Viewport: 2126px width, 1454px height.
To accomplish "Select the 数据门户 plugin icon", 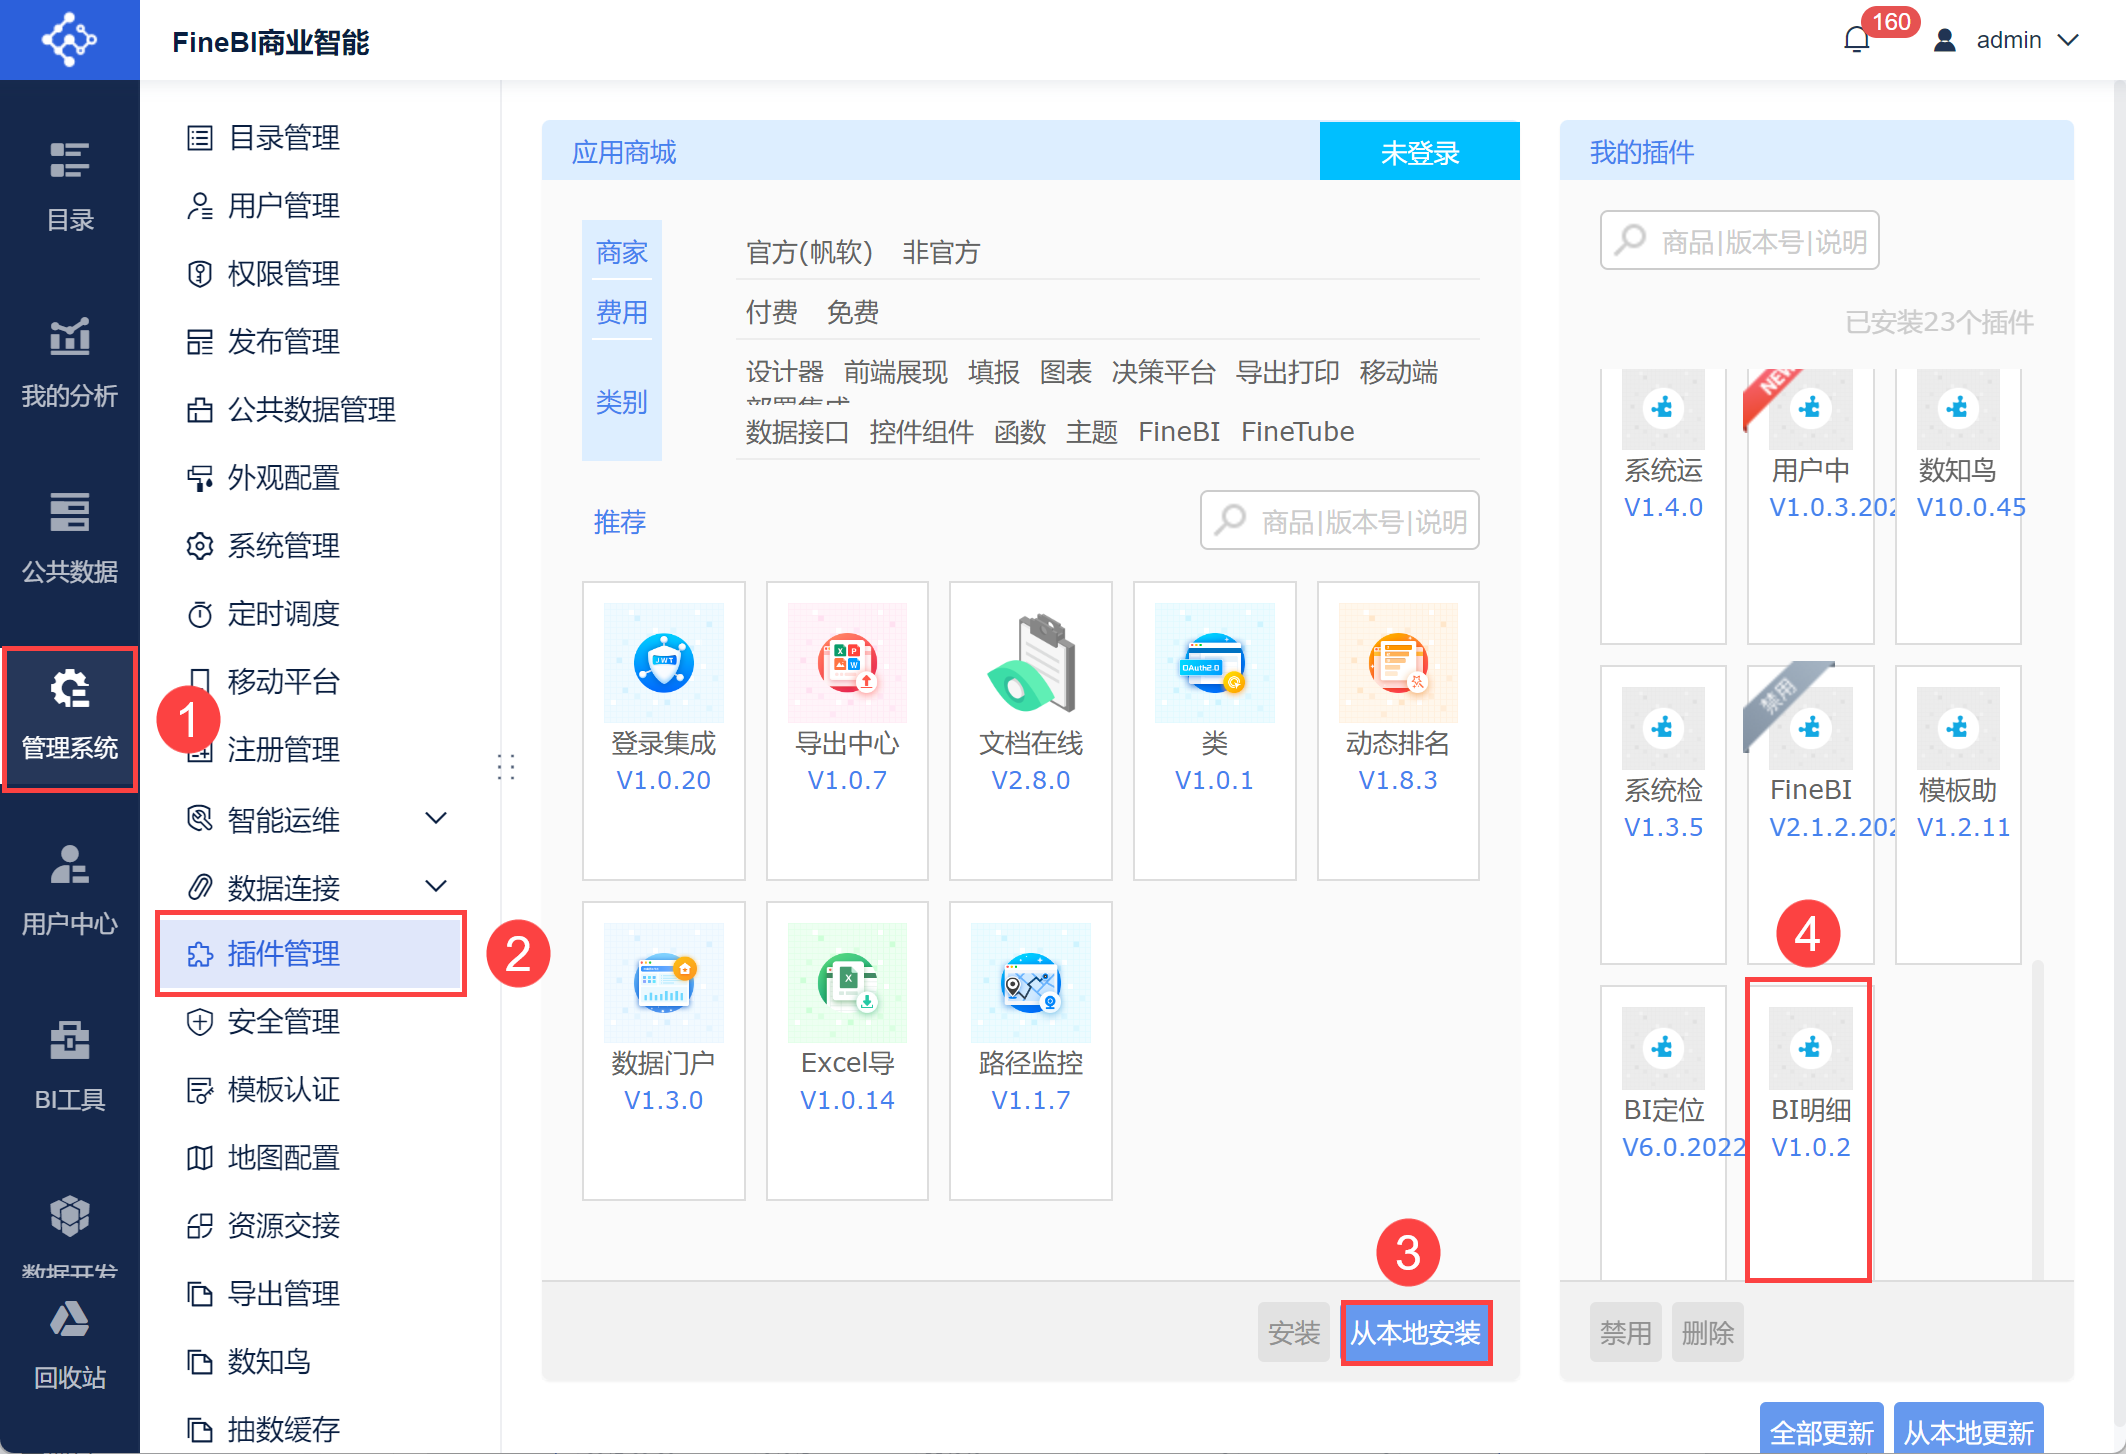I will tap(664, 983).
